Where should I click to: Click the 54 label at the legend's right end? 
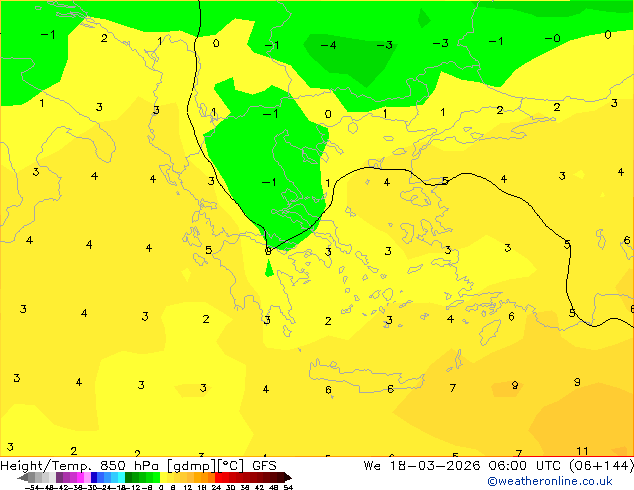click(288, 487)
